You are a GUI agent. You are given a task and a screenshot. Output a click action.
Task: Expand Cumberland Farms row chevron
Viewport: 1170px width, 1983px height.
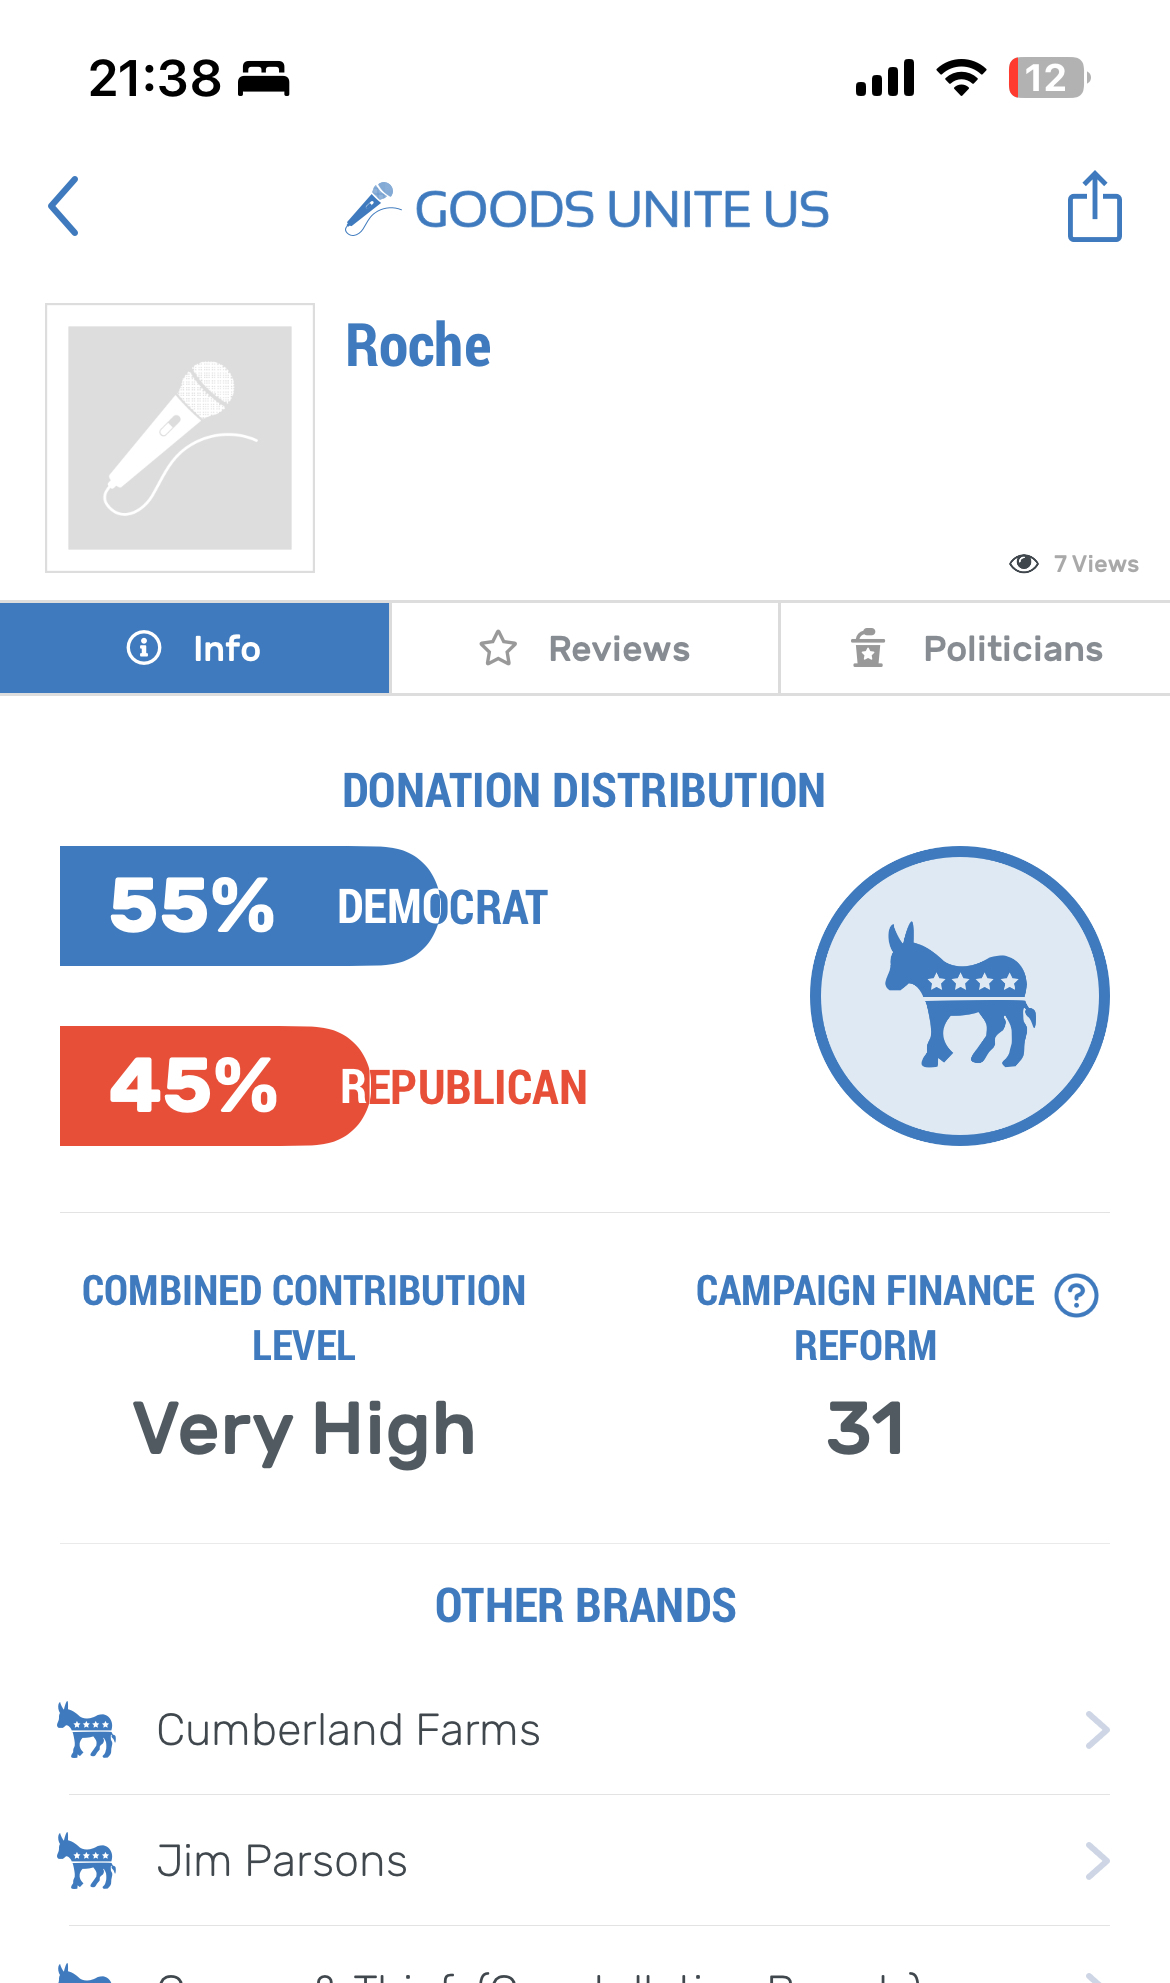coord(1097,1730)
